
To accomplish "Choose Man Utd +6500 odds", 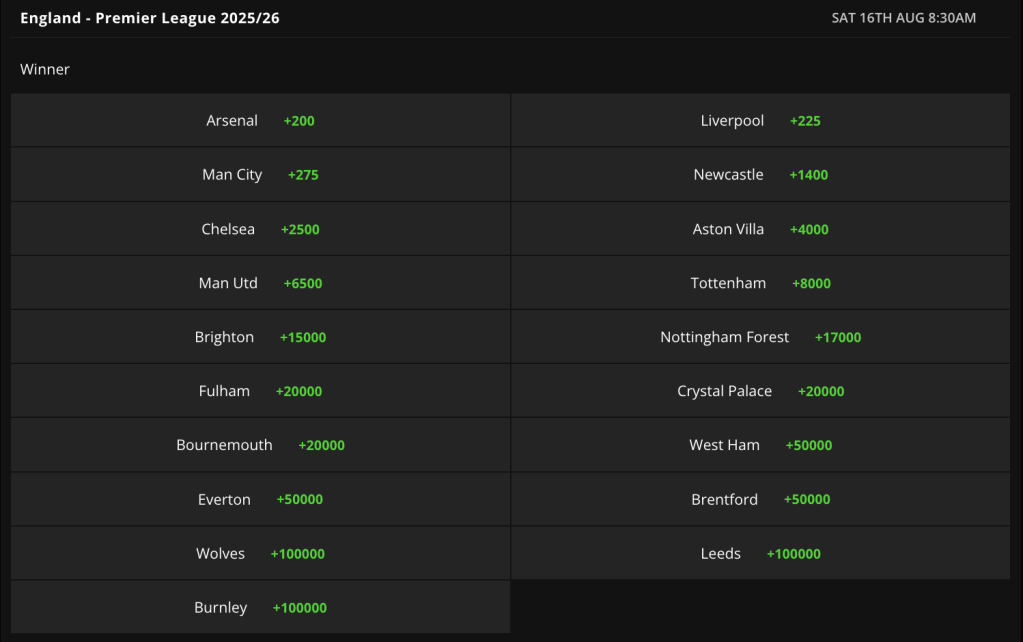I will coord(260,283).
